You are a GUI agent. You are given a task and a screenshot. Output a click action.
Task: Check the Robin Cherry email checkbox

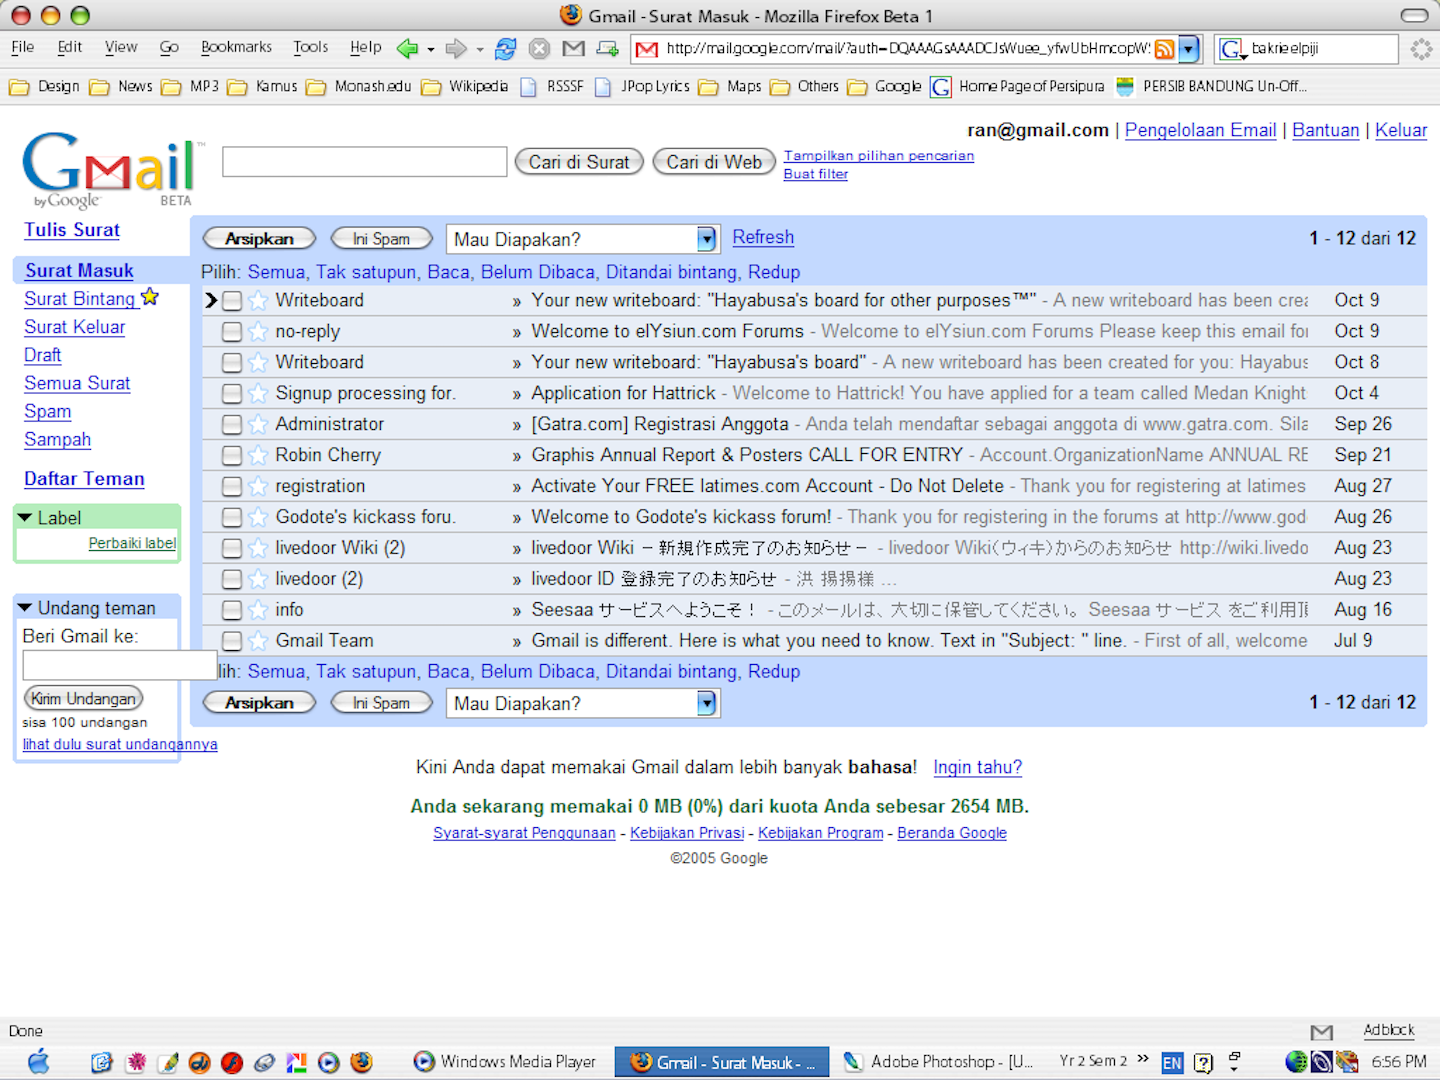[x=232, y=456]
